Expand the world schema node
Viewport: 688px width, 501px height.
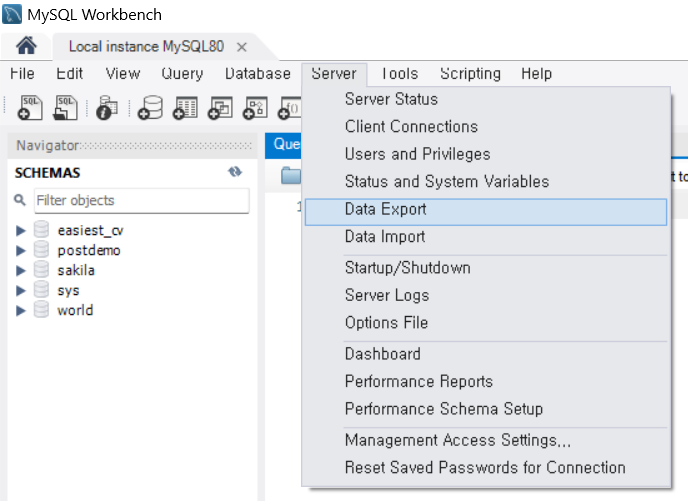click(21, 311)
